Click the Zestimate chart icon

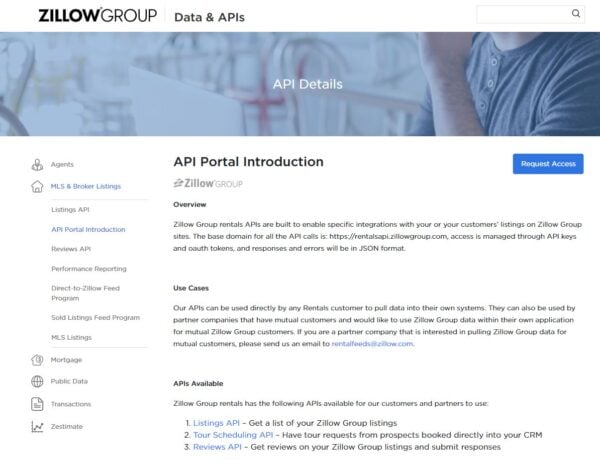37,426
